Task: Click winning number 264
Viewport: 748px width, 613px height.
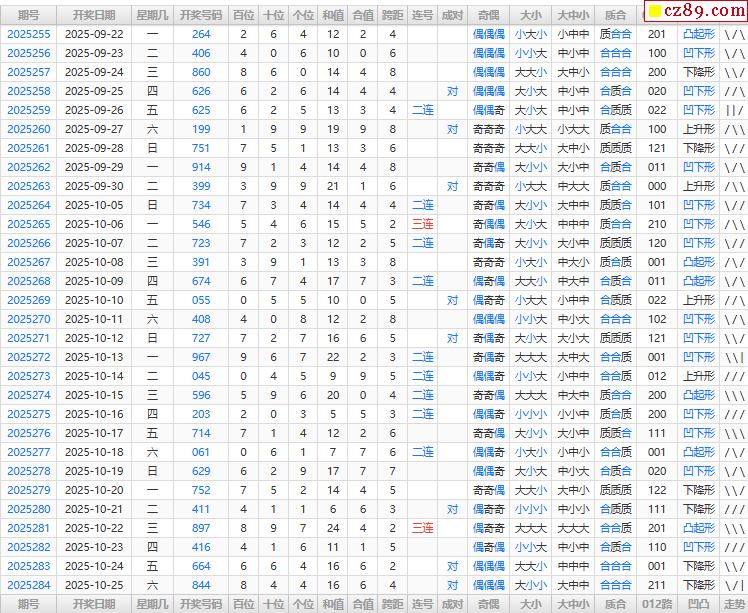Action: [201, 34]
